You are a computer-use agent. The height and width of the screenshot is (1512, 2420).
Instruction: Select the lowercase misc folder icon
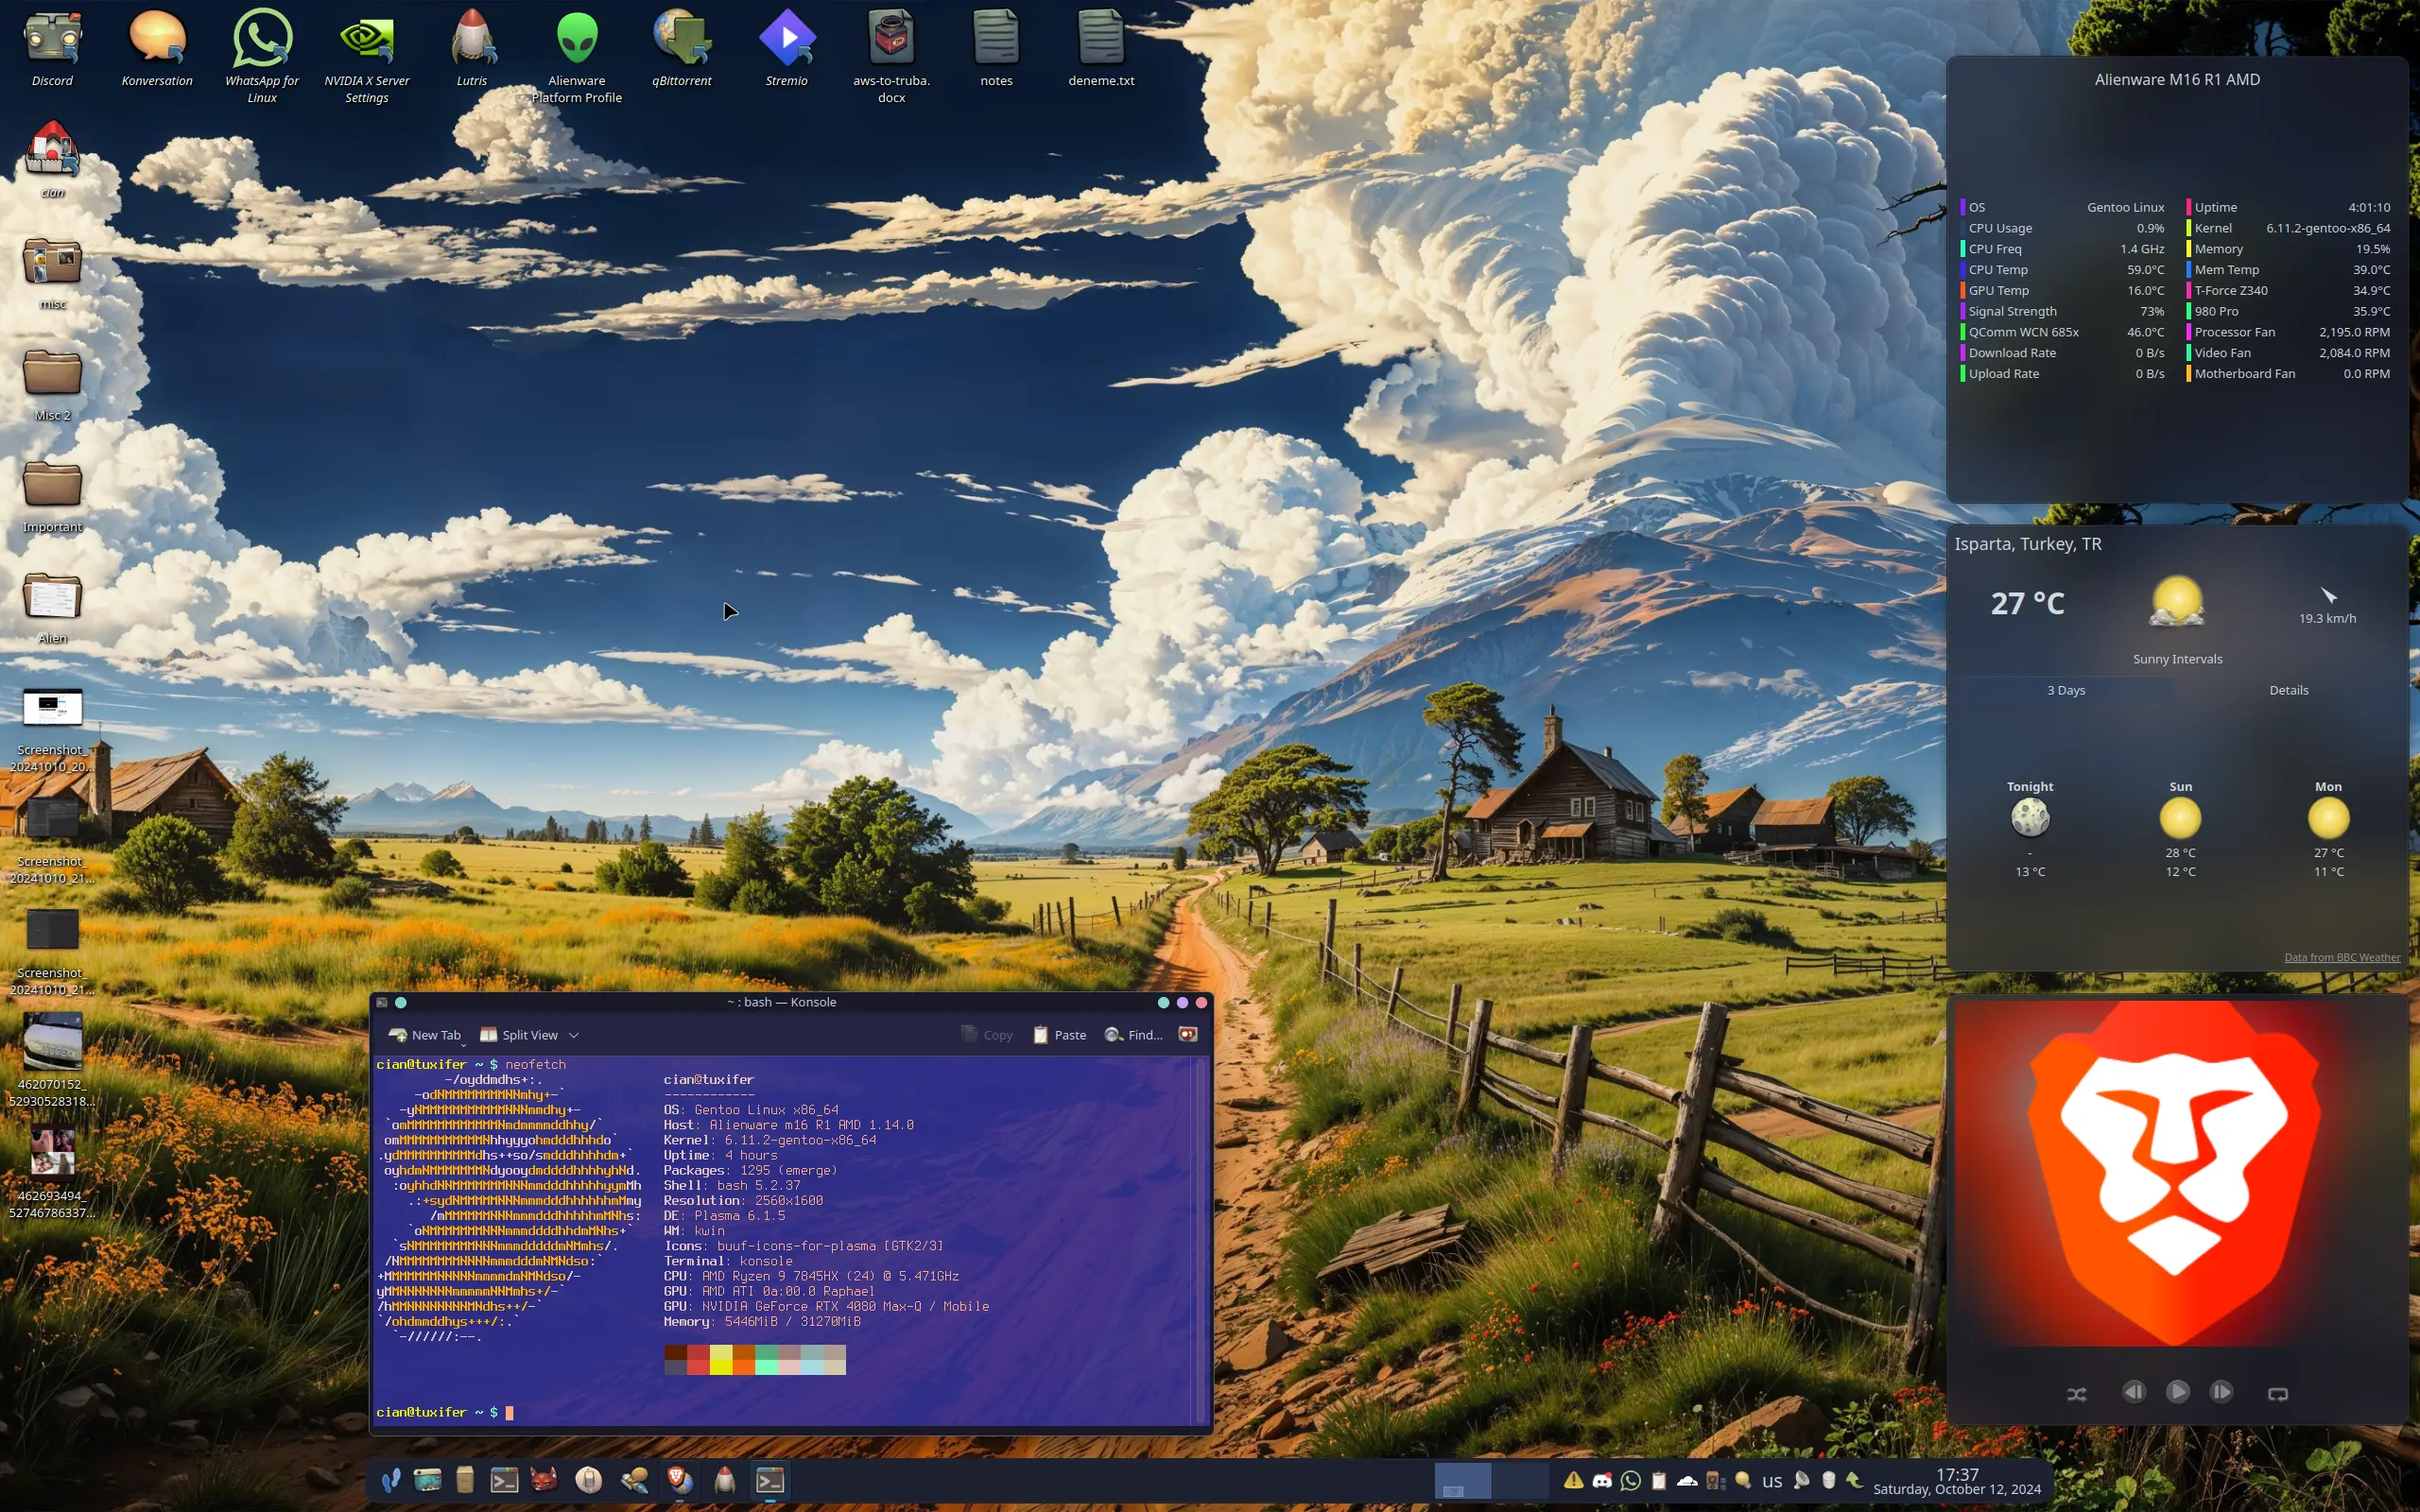[x=52, y=272]
